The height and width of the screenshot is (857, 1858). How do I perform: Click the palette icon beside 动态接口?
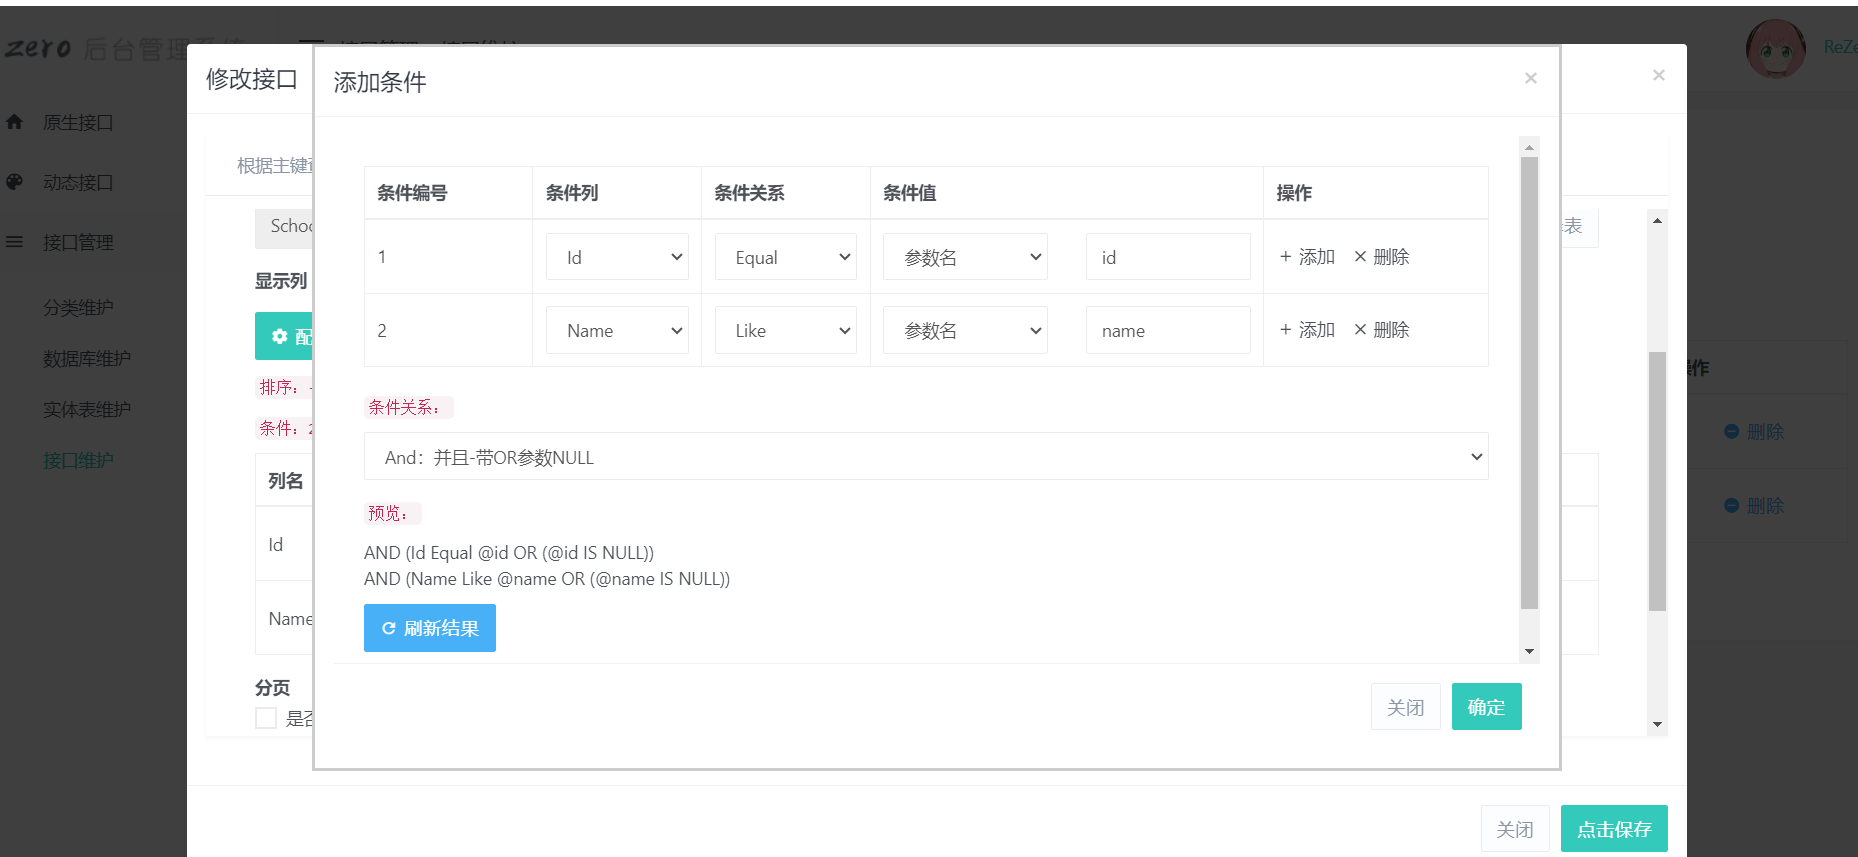click(14, 182)
